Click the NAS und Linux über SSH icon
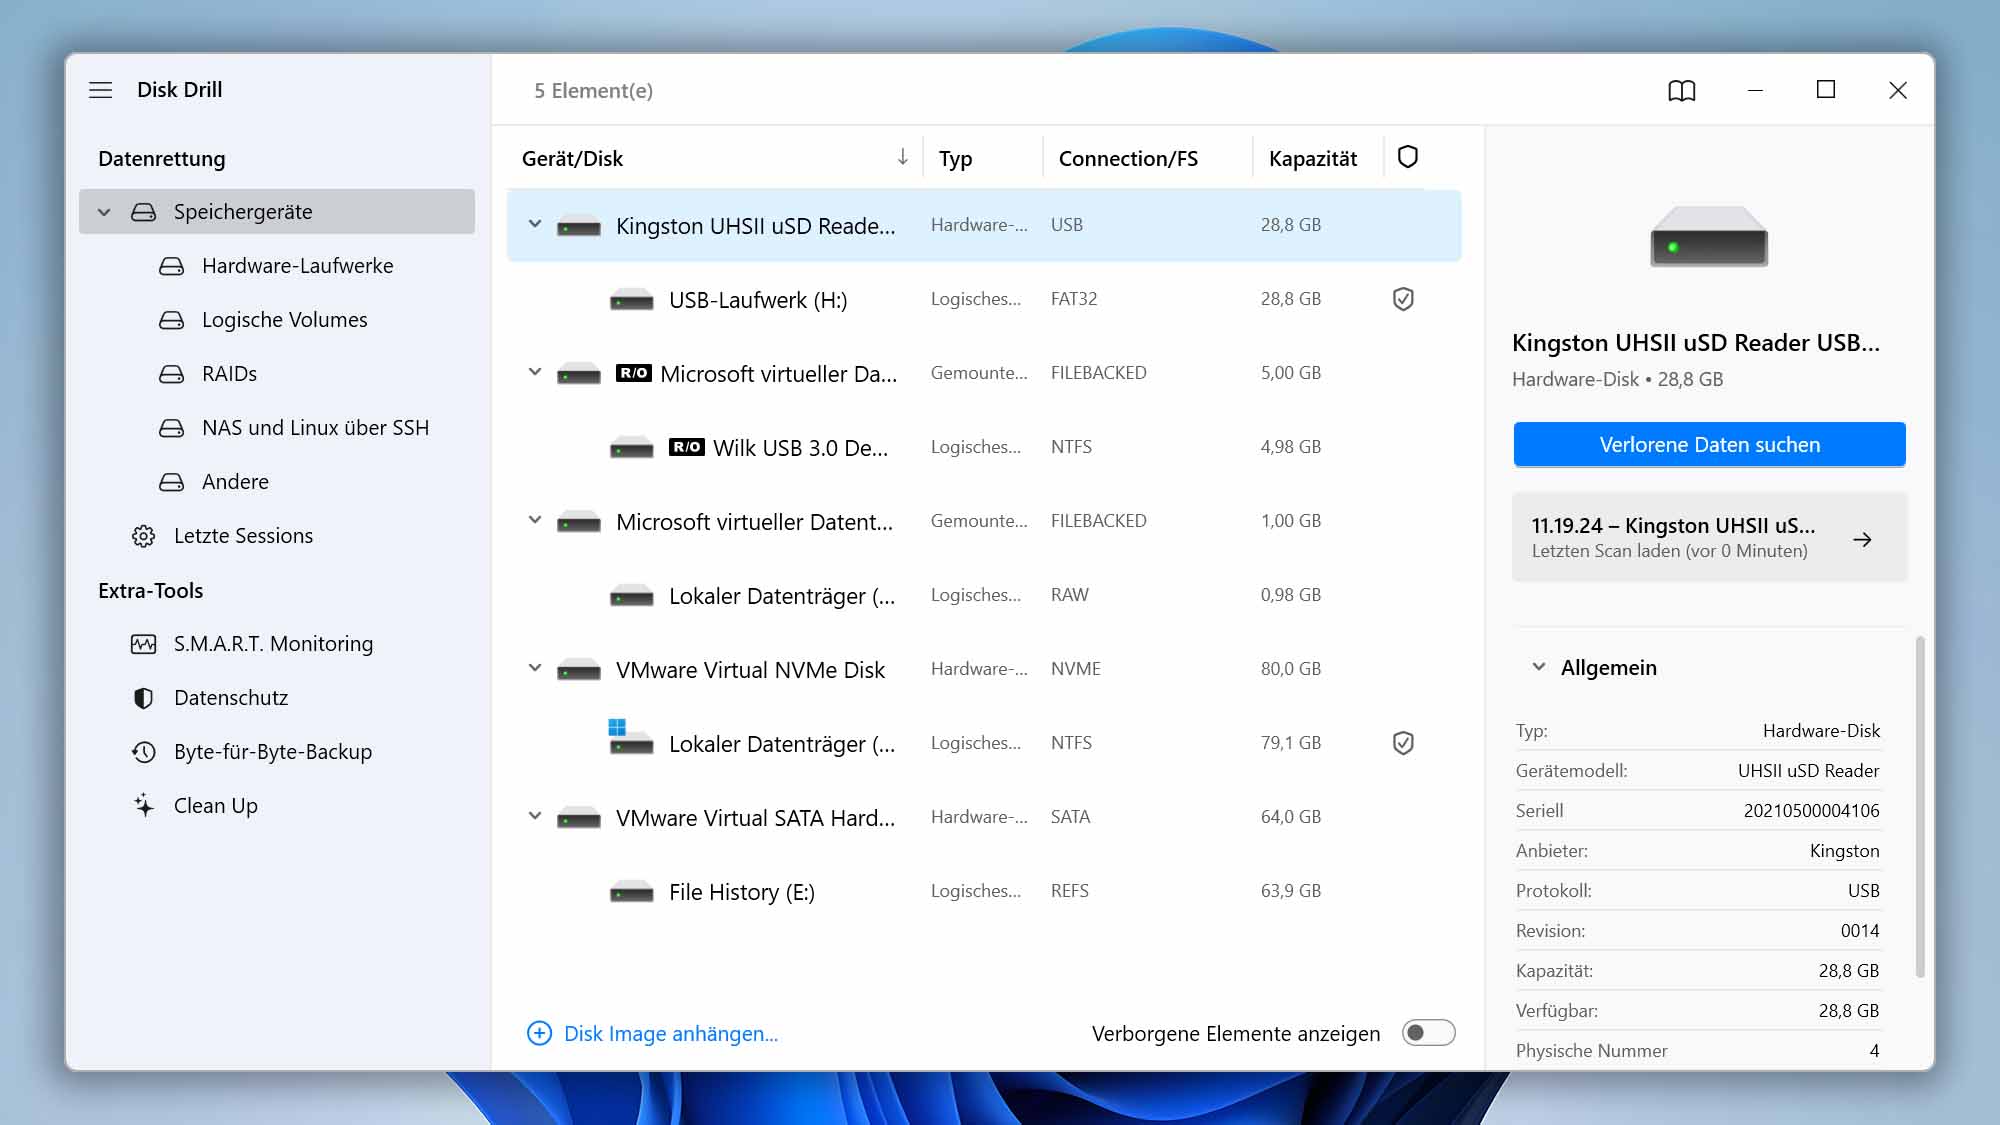The height and width of the screenshot is (1125, 2000). (170, 427)
